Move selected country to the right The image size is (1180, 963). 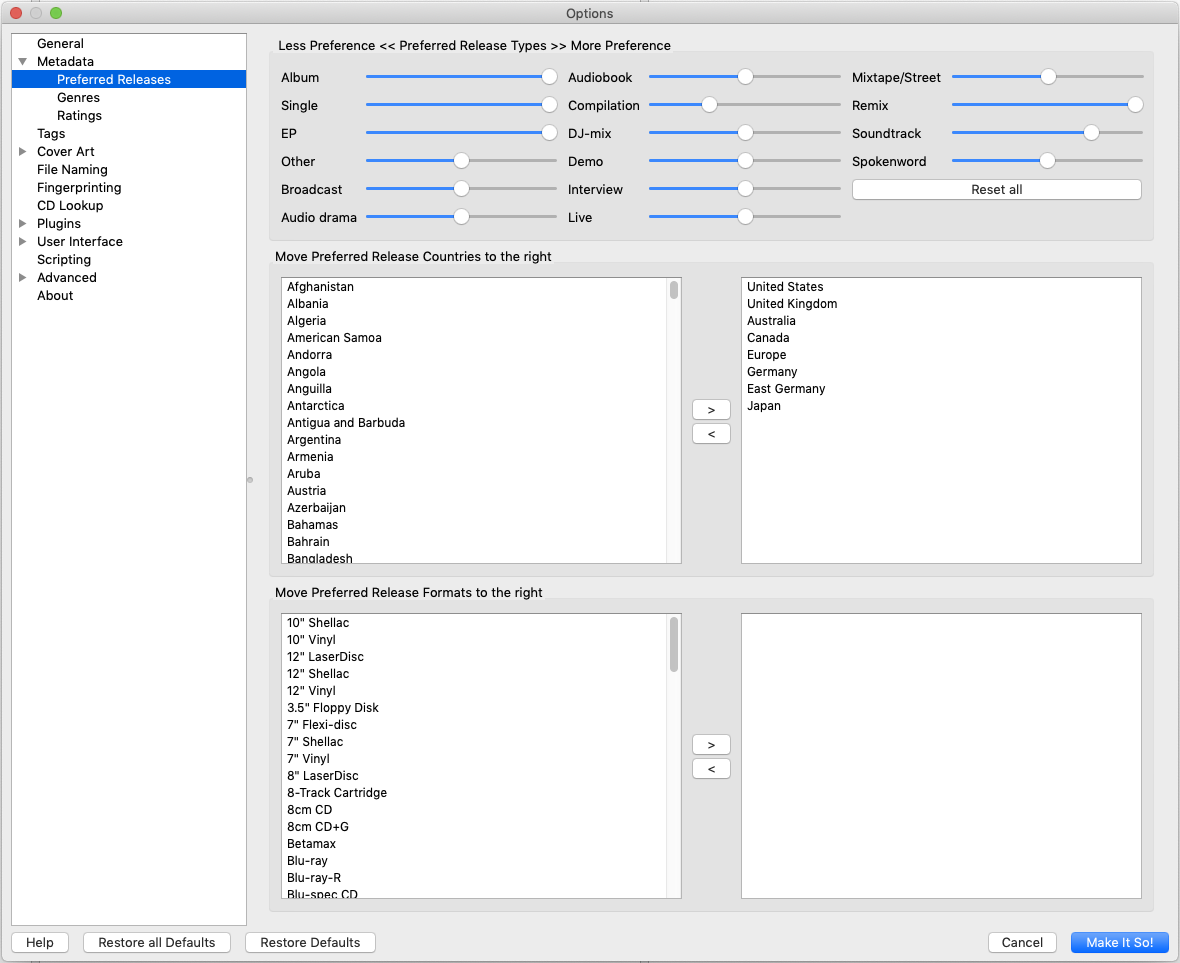[711, 410]
